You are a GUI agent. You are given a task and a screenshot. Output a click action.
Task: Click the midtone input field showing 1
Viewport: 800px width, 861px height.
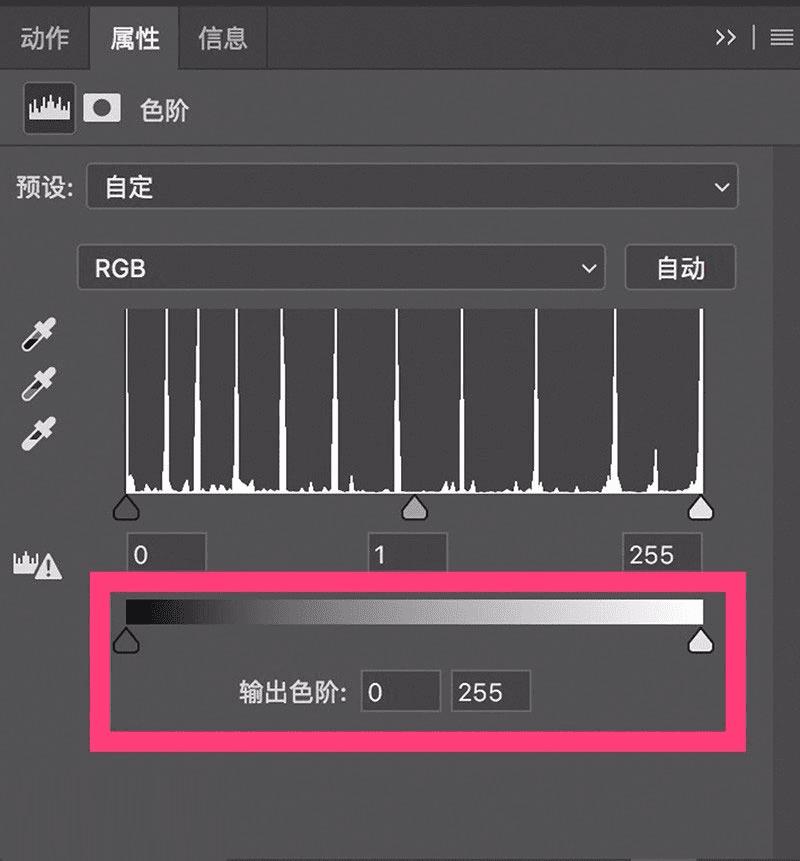point(407,552)
